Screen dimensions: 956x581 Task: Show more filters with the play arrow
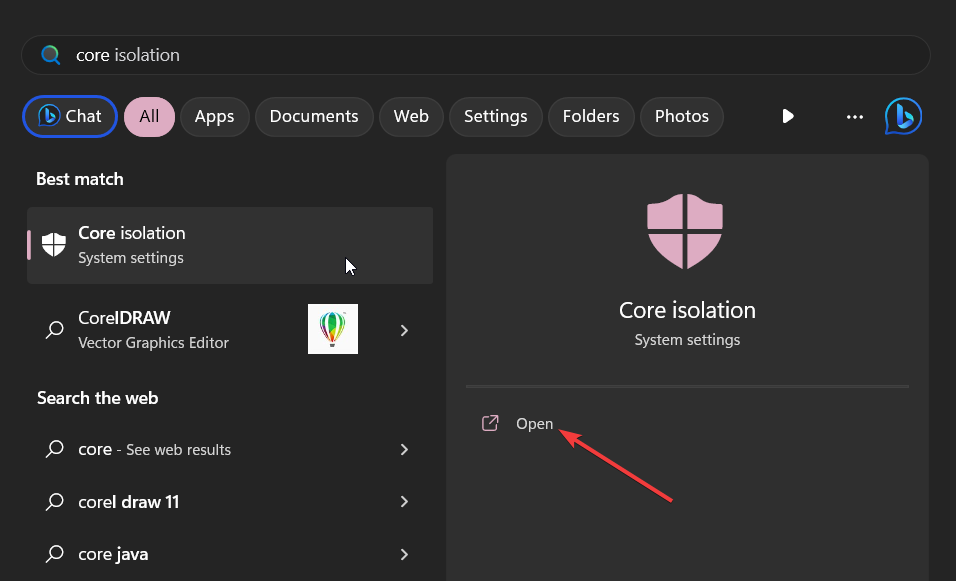click(x=788, y=116)
